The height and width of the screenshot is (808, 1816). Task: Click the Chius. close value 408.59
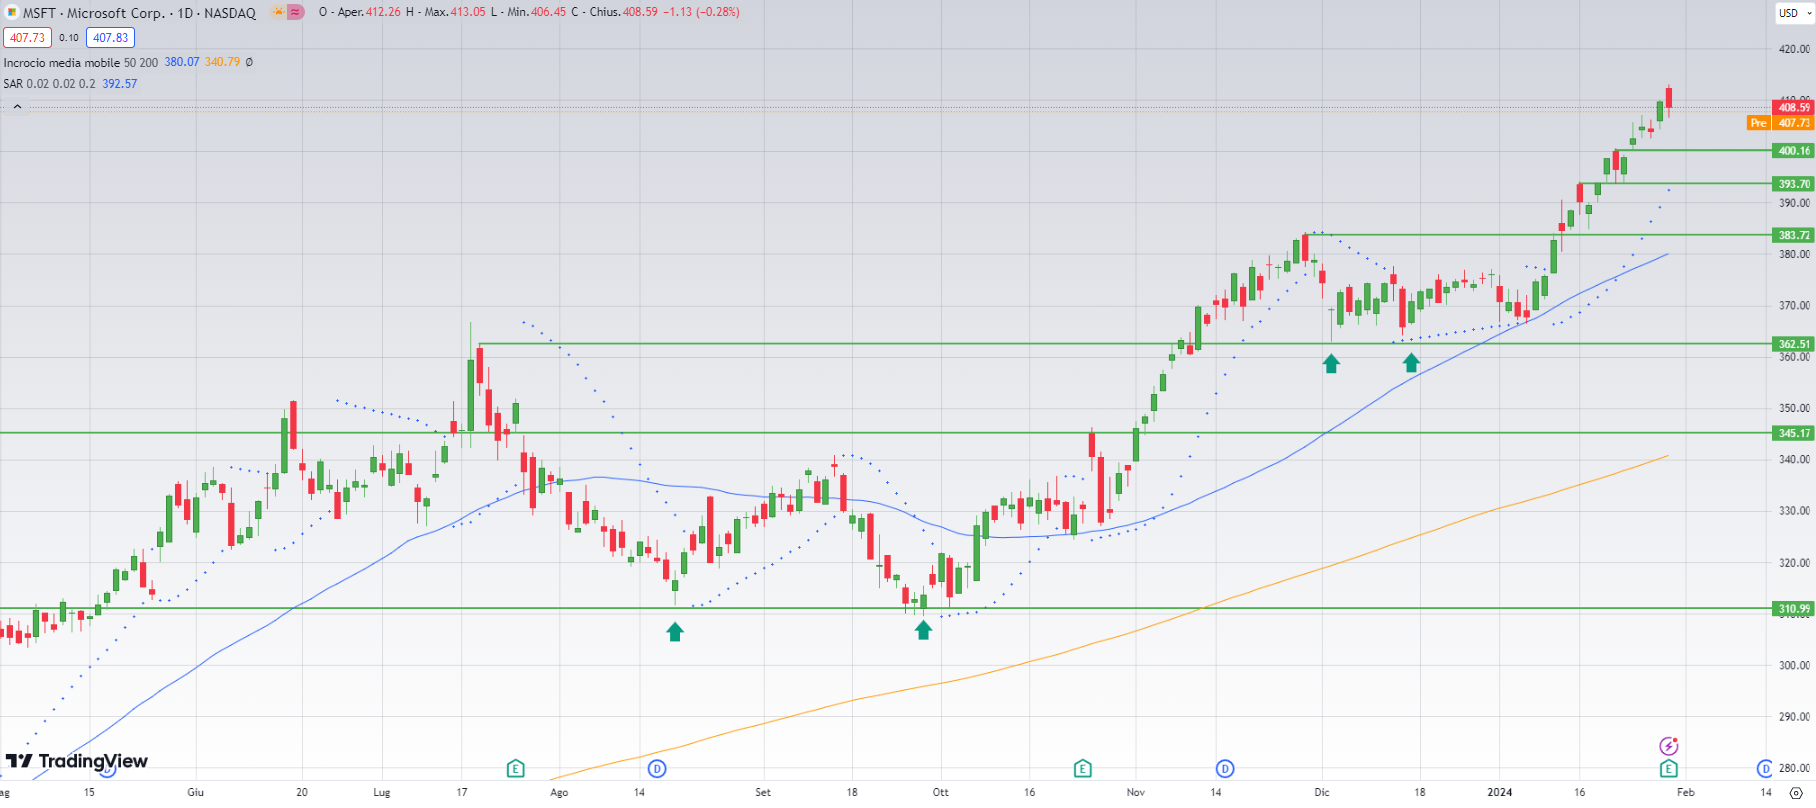coord(640,12)
